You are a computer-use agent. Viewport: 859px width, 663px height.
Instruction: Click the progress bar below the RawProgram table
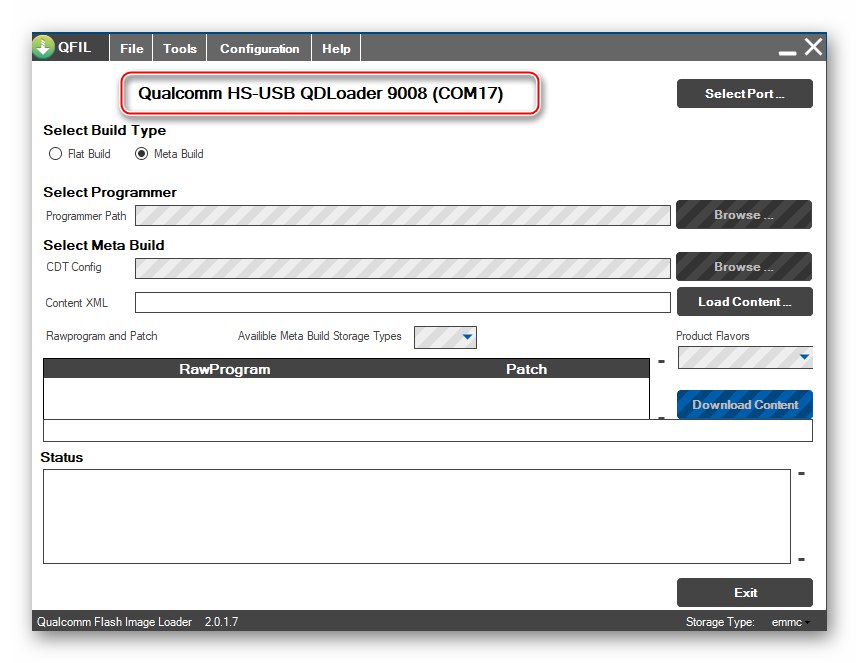[427, 431]
